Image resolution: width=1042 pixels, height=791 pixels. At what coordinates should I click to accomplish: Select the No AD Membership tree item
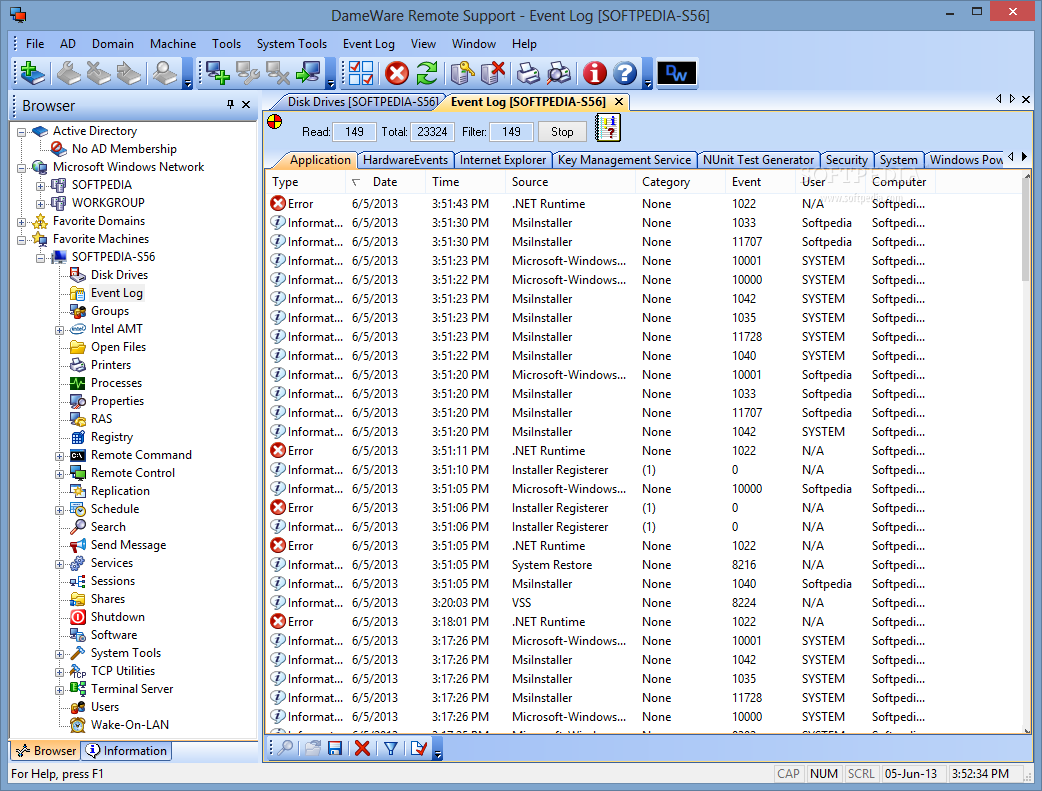[124, 150]
